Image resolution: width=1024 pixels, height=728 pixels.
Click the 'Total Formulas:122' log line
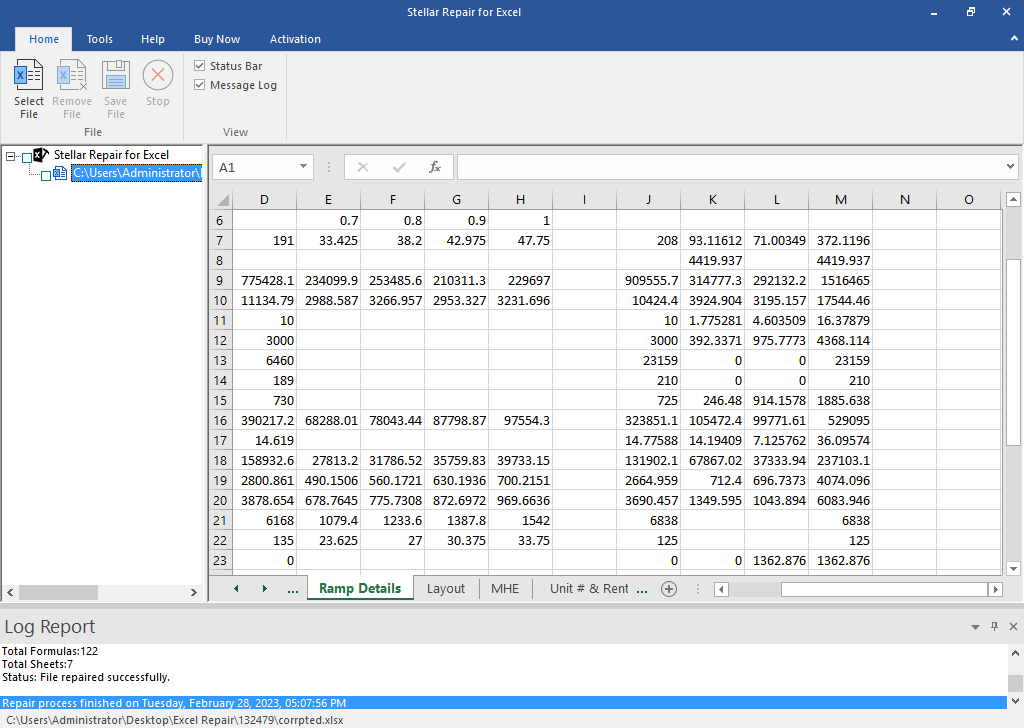click(50, 651)
